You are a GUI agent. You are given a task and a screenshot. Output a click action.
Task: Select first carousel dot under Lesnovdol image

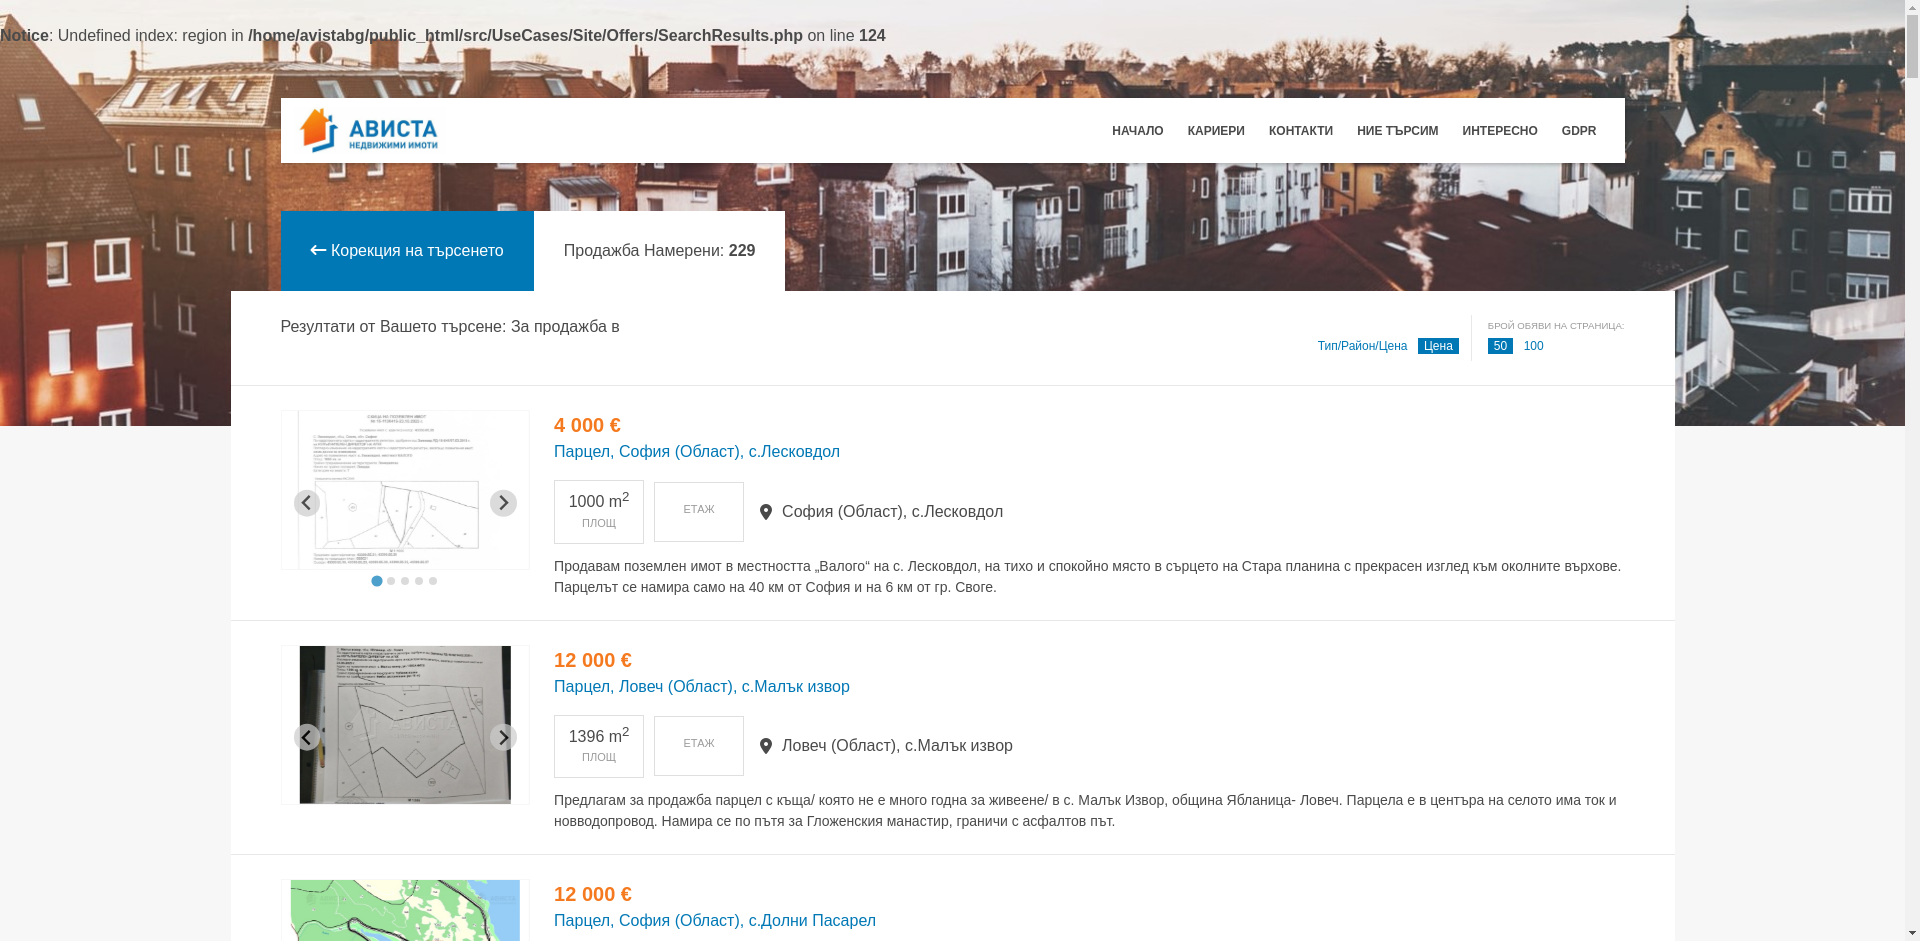tap(377, 581)
